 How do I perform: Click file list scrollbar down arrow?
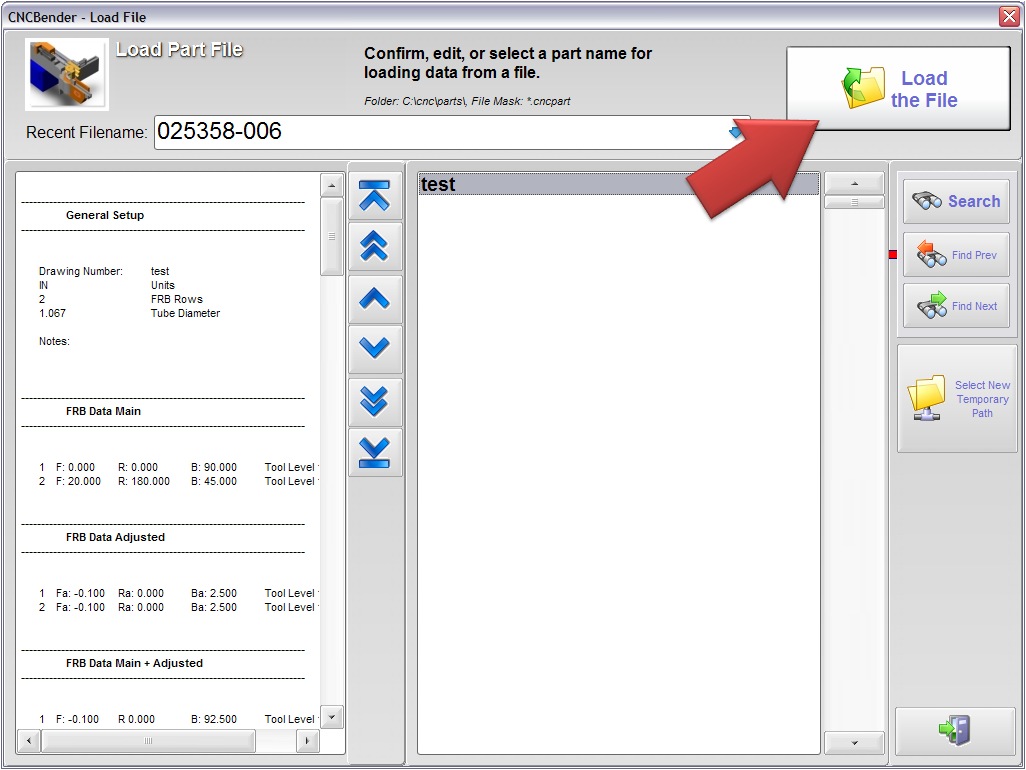click(x=853, y=743)
